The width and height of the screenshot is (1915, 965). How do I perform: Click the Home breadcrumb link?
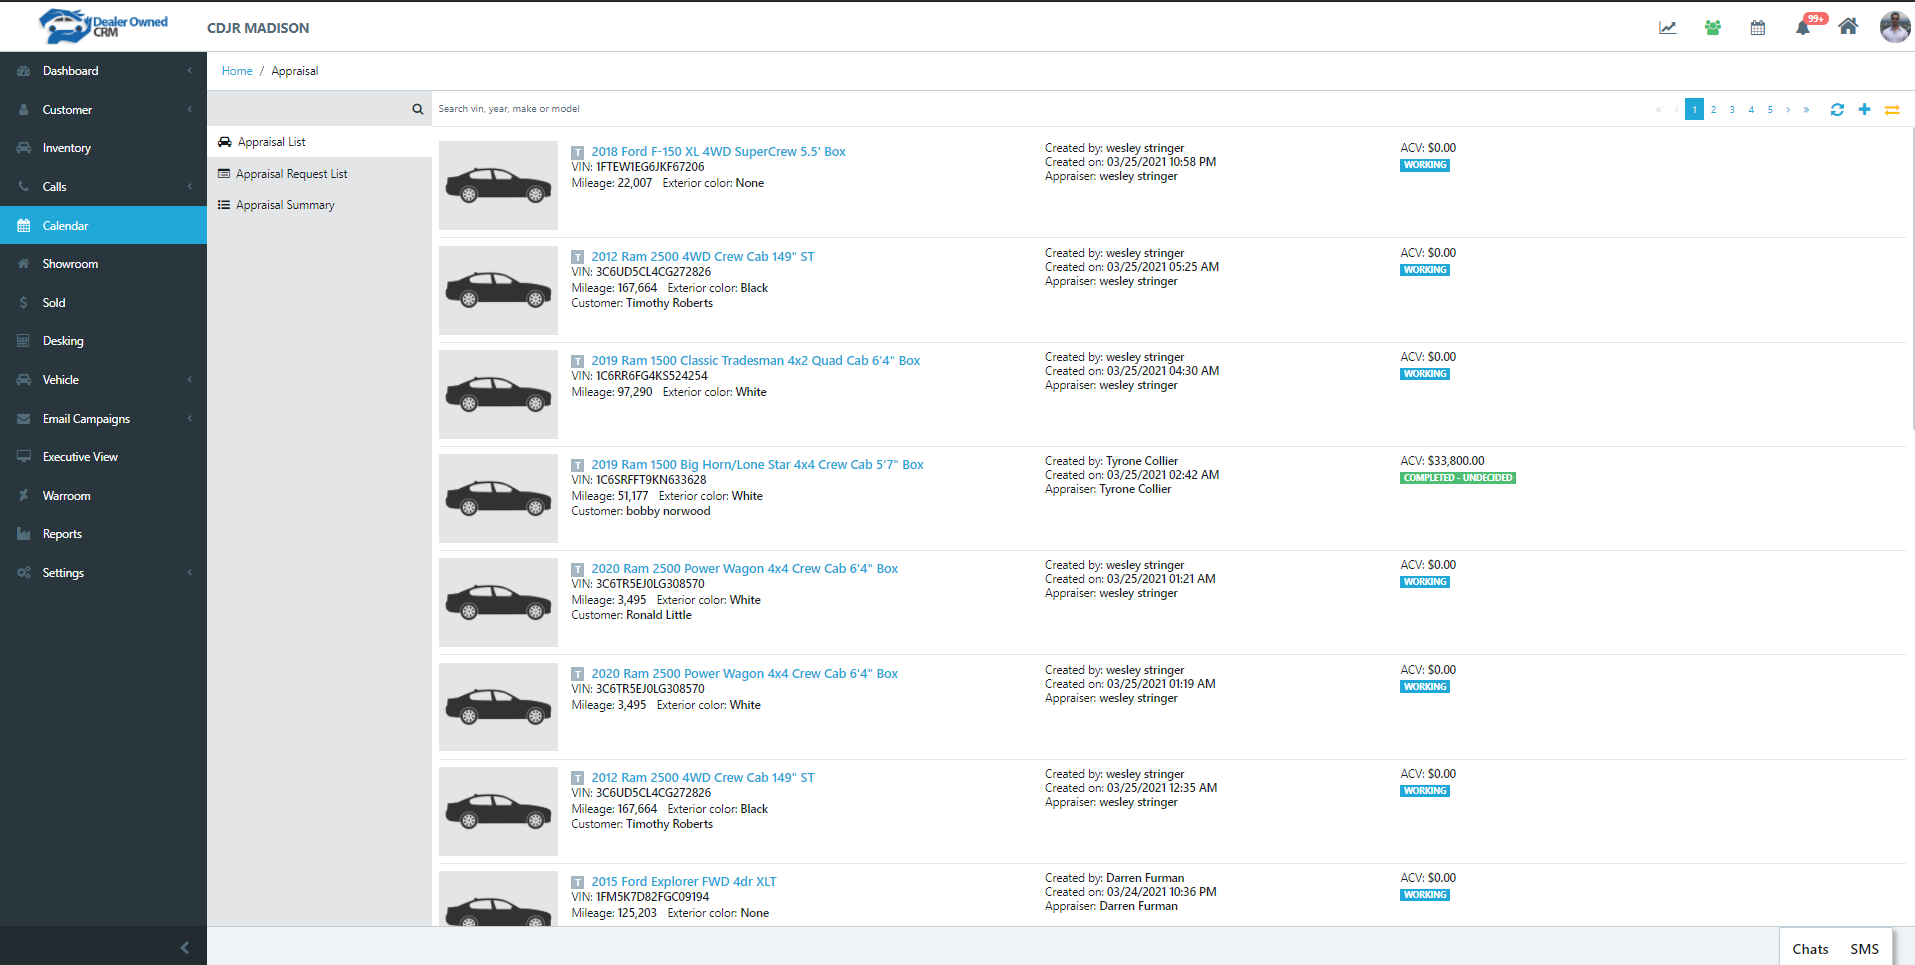[237, 71]
